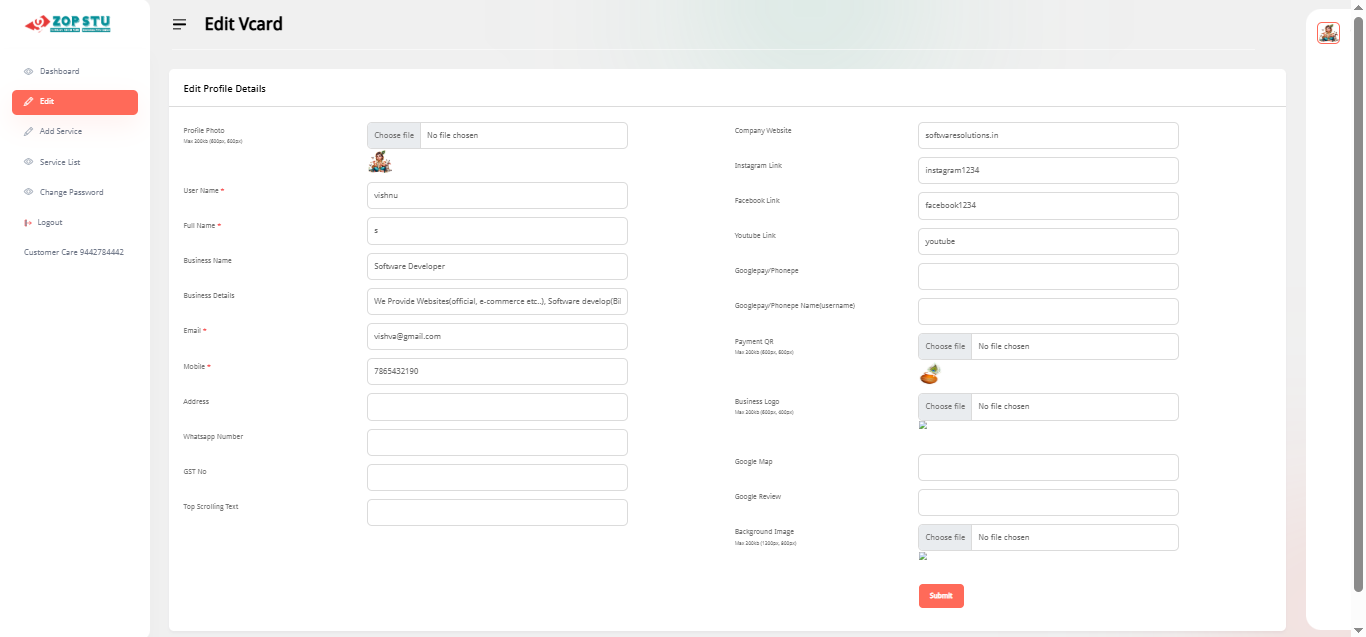Open the user avatar in top right

(1328, 33)
